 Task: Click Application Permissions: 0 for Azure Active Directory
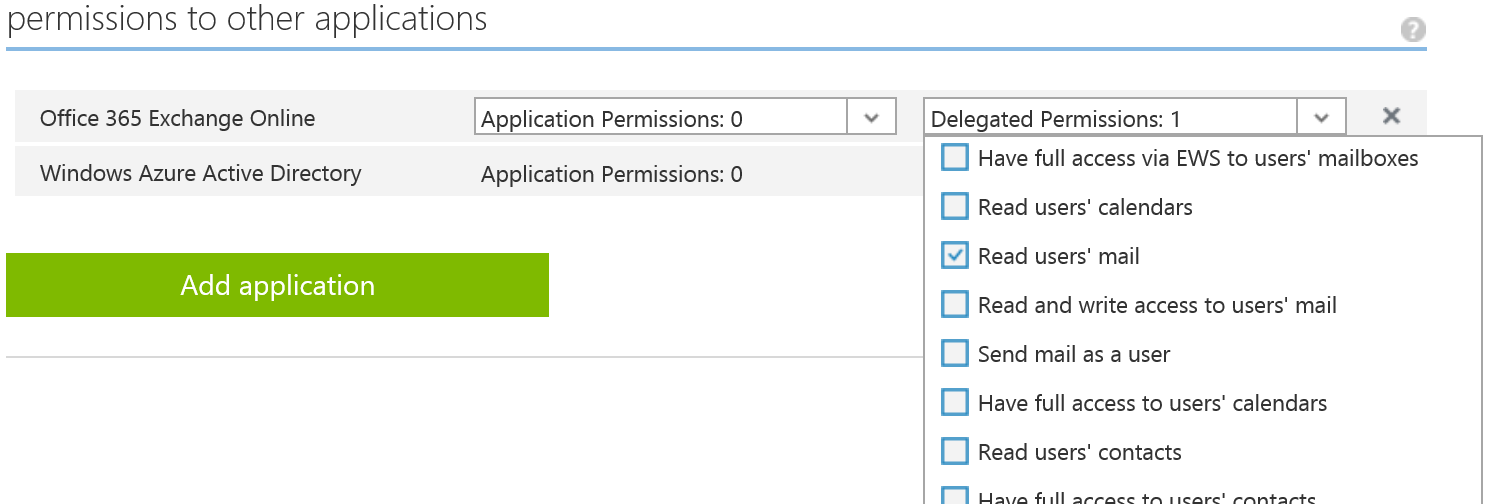coord(612,174)
